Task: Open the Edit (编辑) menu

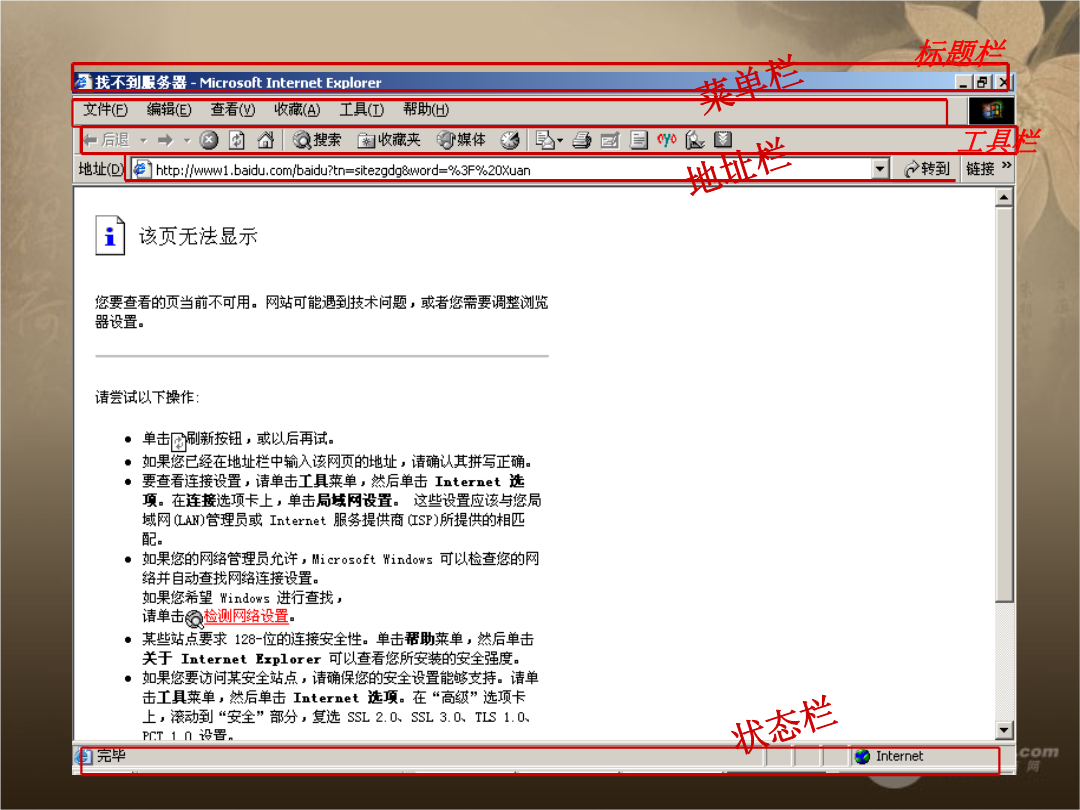Action: point(169,110)
